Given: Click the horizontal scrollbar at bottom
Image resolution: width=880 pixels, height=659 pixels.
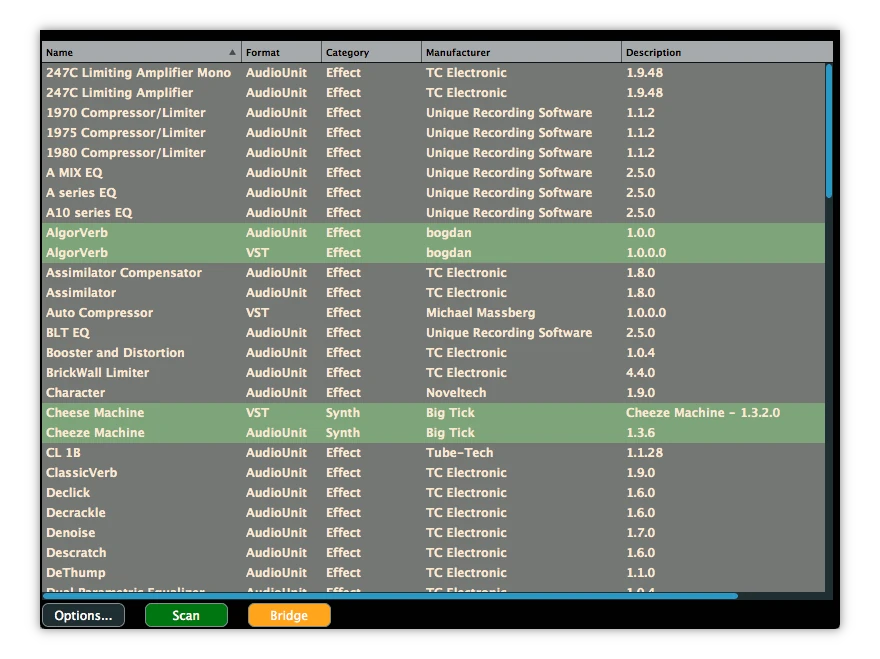Looking at the screenshot, I should [390, 596].
